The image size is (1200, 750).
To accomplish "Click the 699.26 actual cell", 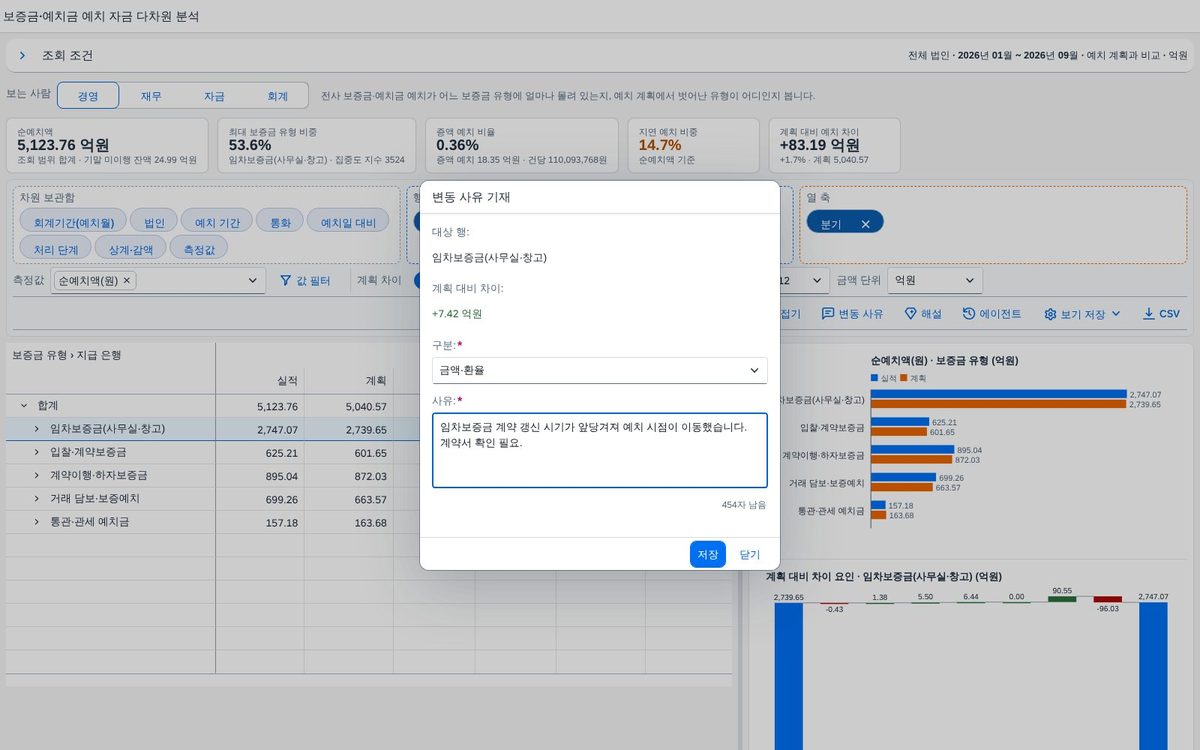I will click(260, 498).
